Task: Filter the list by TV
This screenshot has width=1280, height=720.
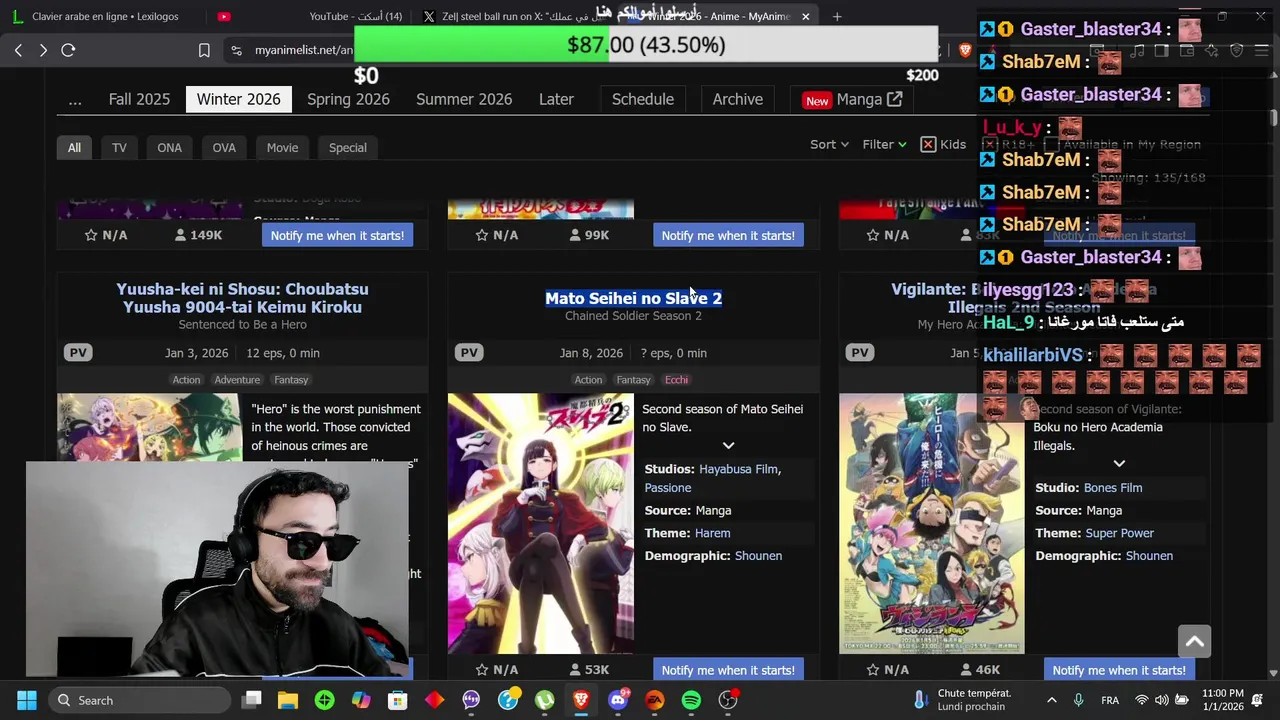Action: [119, 147]
